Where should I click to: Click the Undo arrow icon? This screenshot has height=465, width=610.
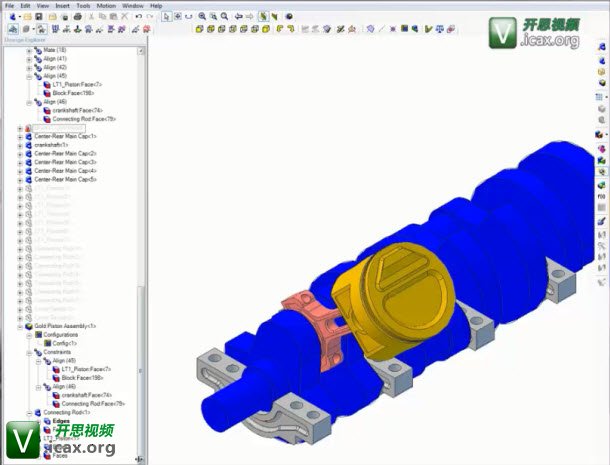click(138, 17)
